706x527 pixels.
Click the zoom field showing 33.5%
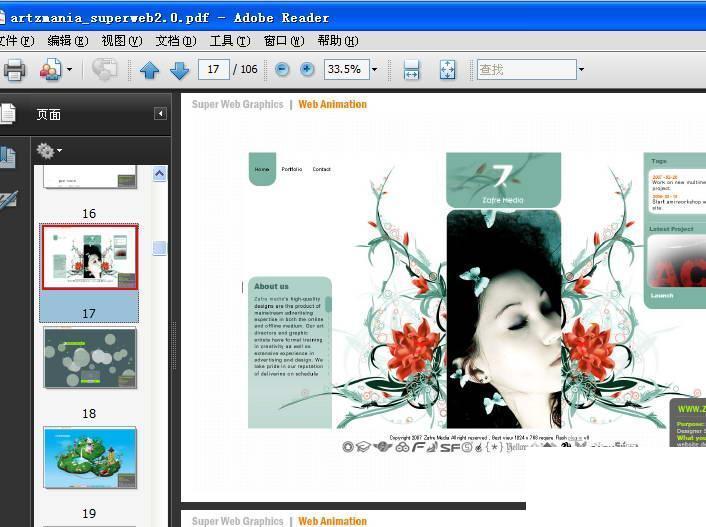[346, 69]
